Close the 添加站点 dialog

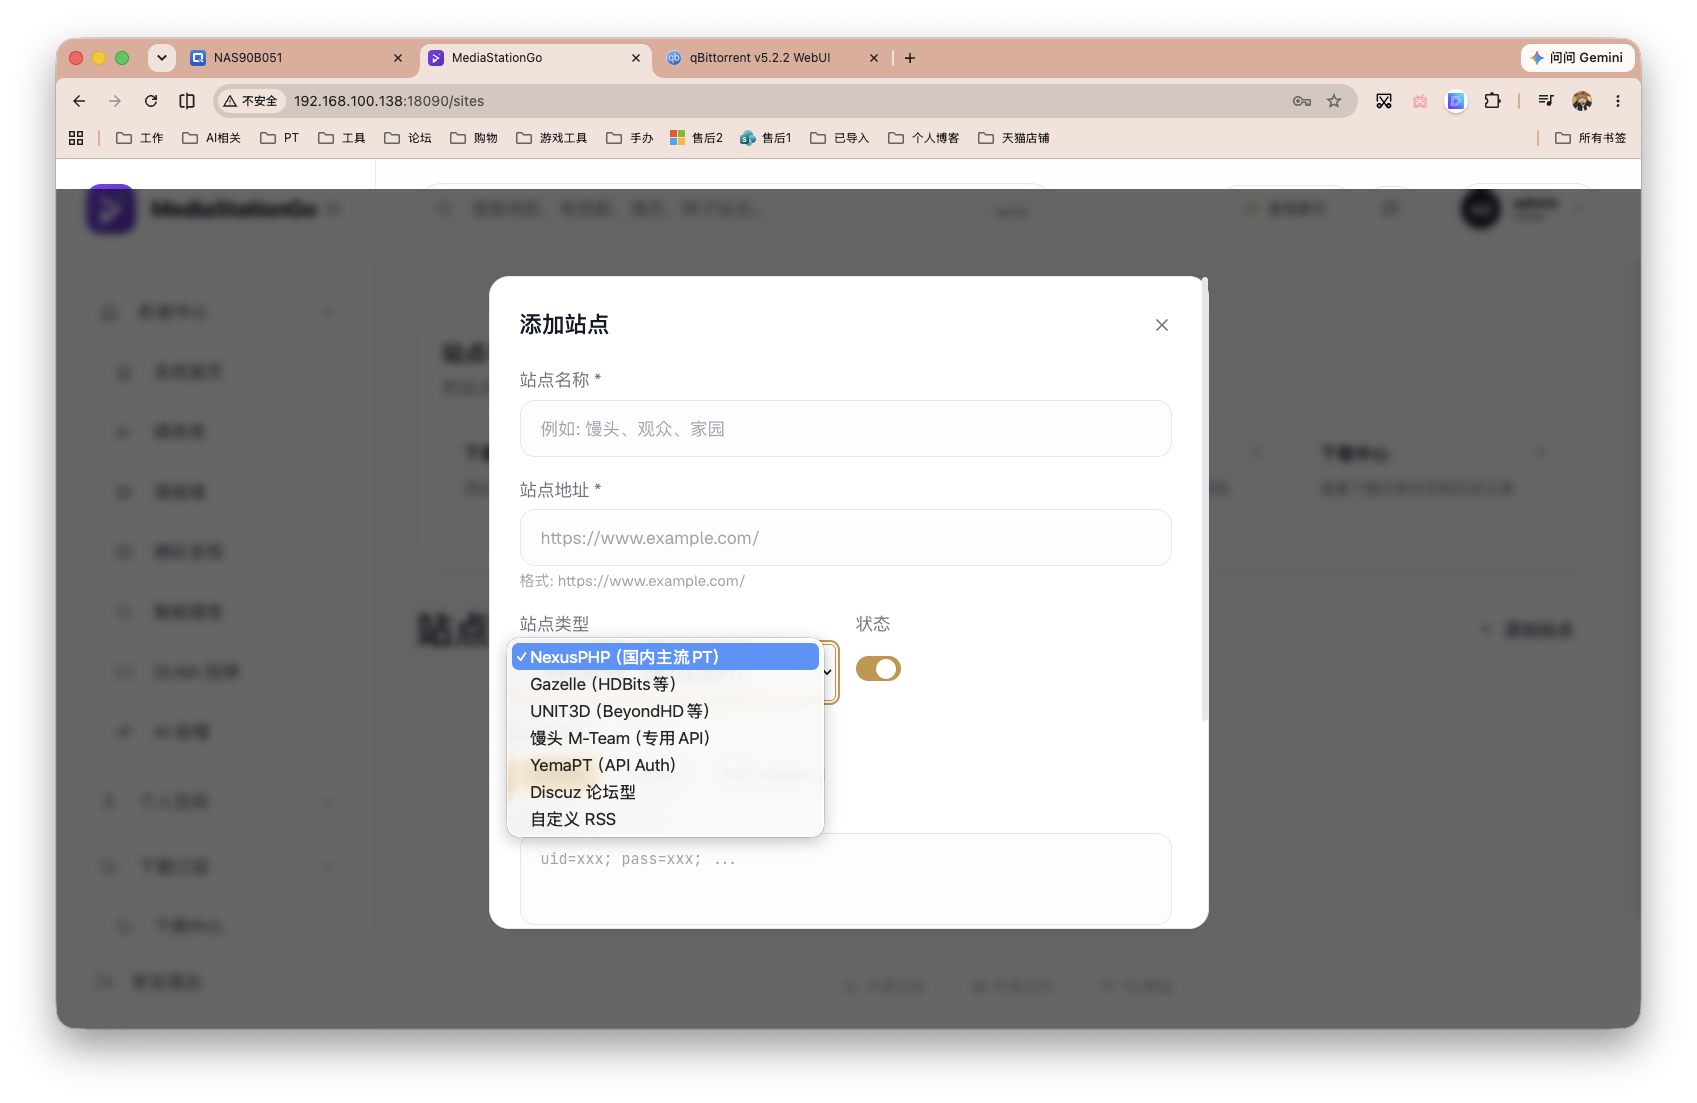coord(1161,325)
